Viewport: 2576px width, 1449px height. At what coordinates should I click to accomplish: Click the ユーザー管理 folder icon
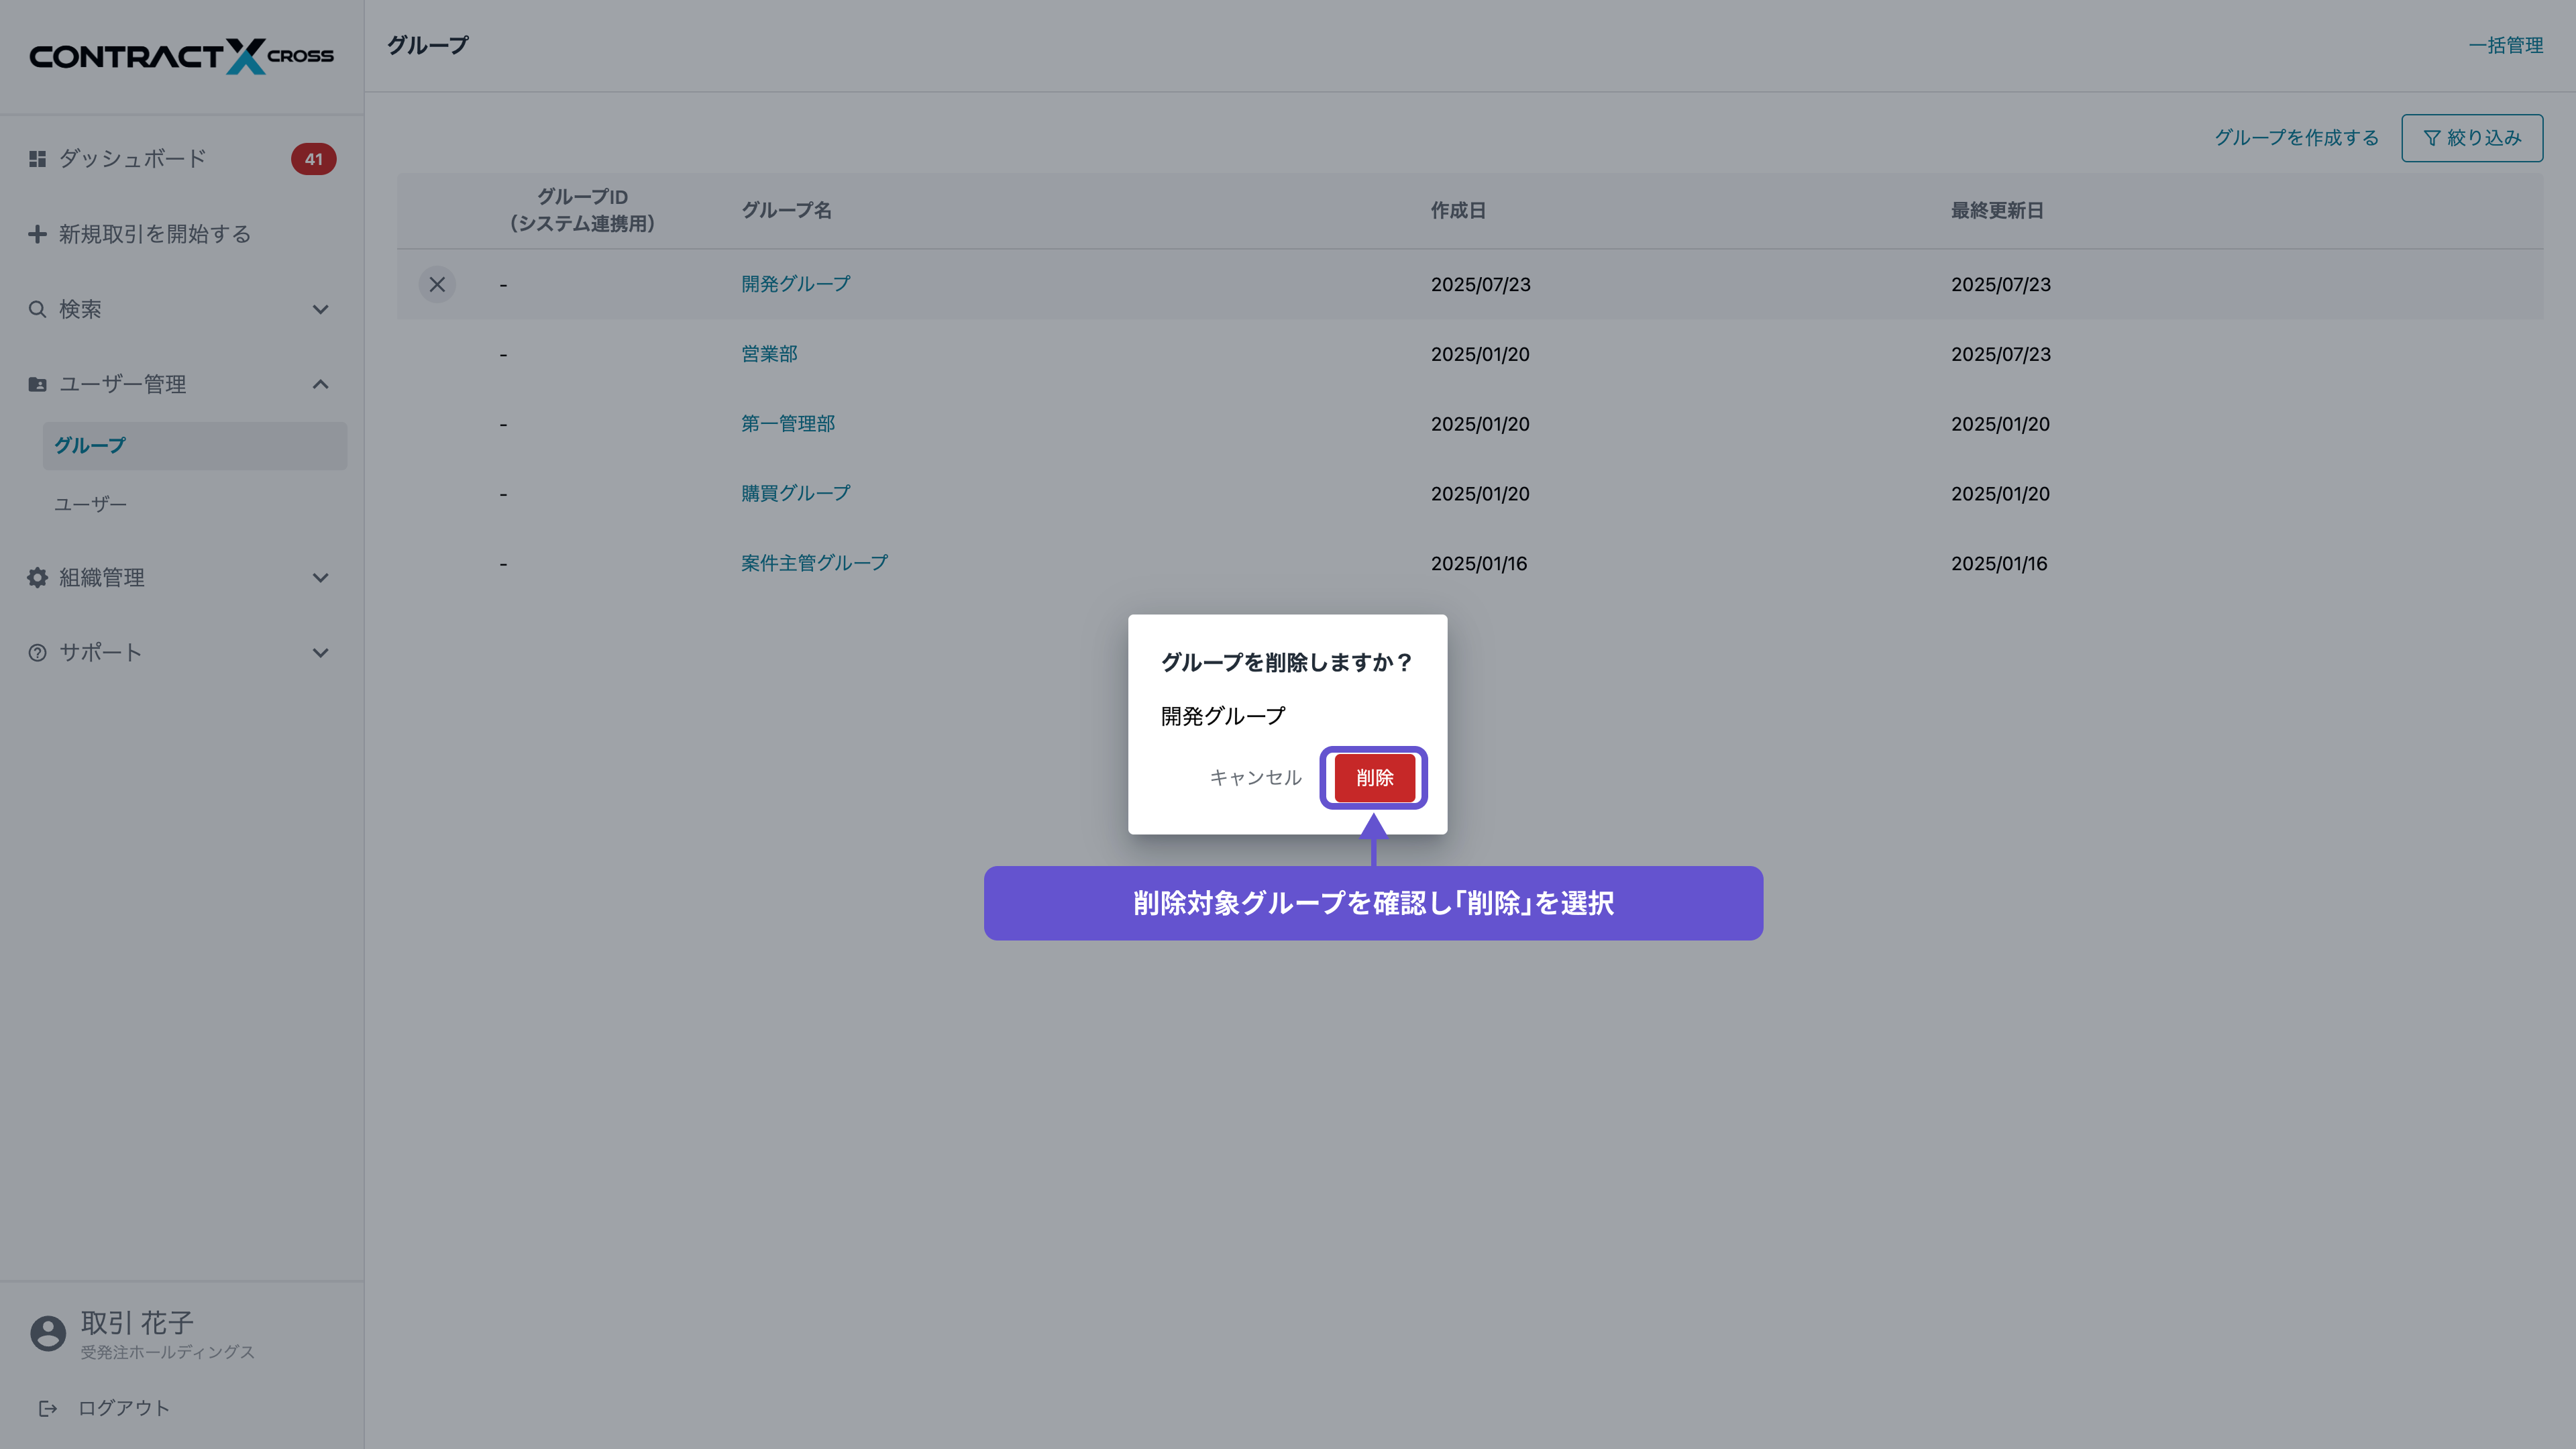pyautogui.click(x=37, y=384)
